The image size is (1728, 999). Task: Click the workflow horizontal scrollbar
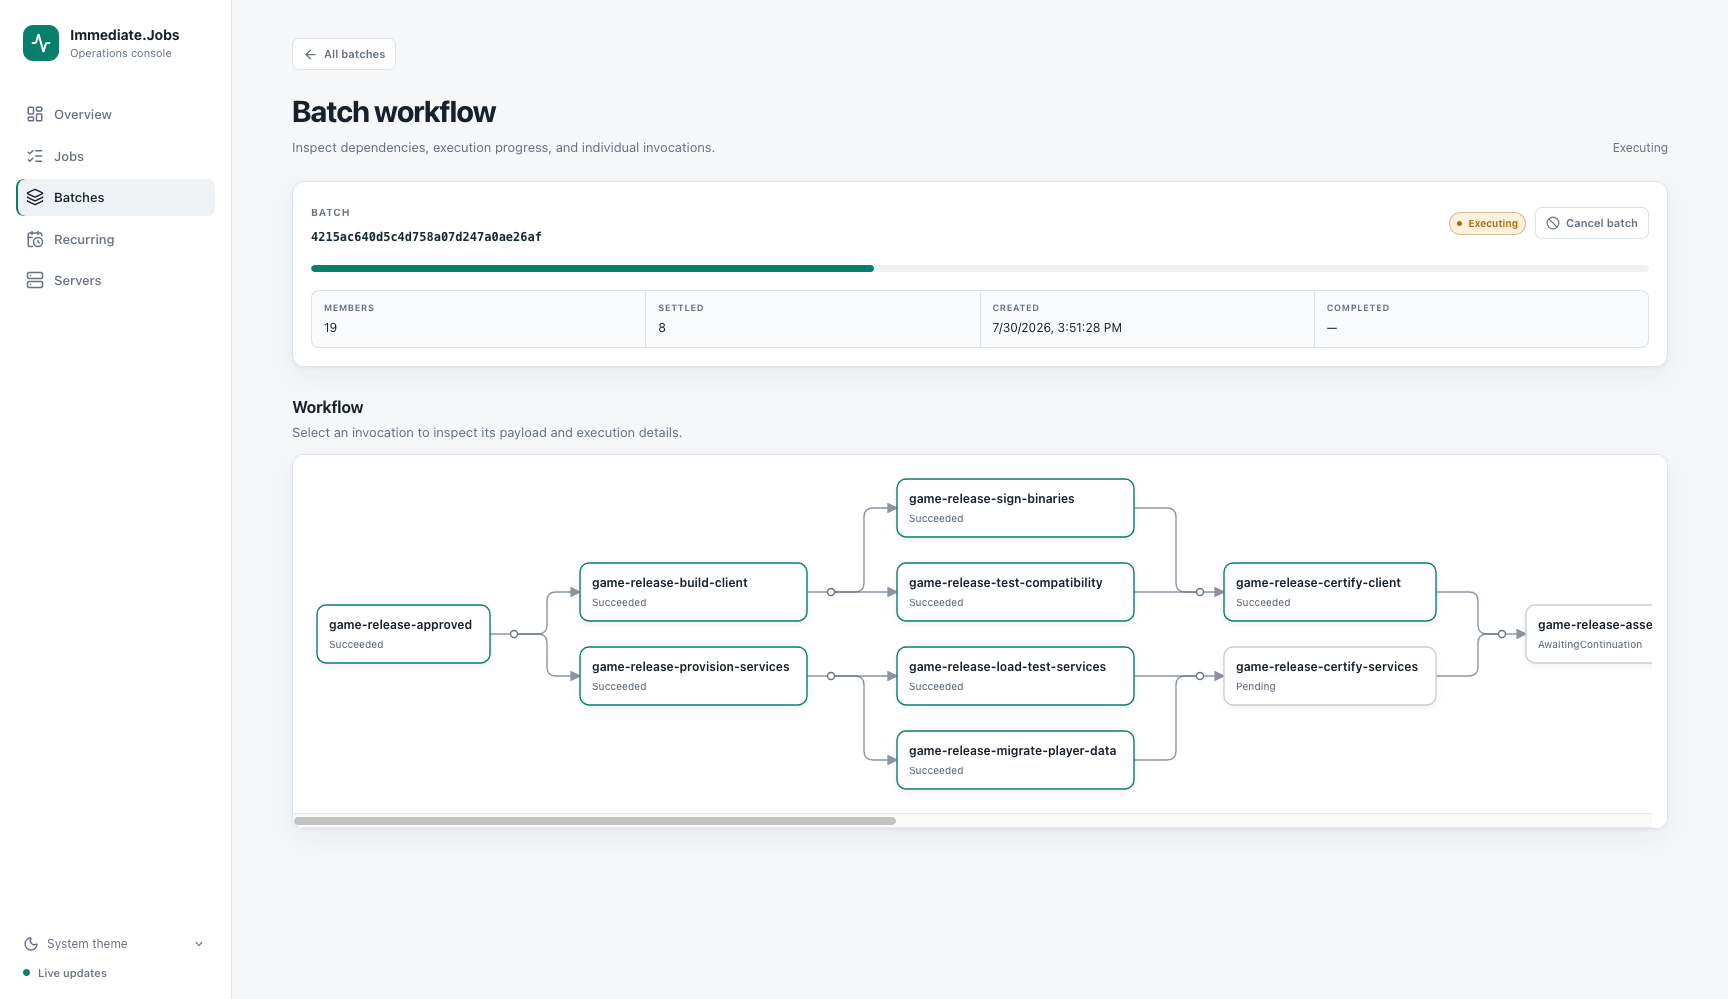[x=595, y=821]
